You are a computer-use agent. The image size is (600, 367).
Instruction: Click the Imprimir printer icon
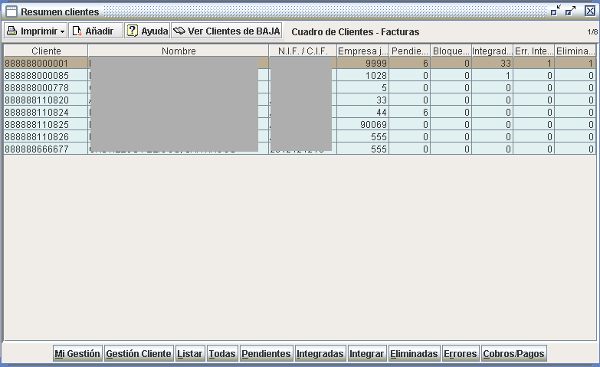pyautogui.click(x=12, y=31)
